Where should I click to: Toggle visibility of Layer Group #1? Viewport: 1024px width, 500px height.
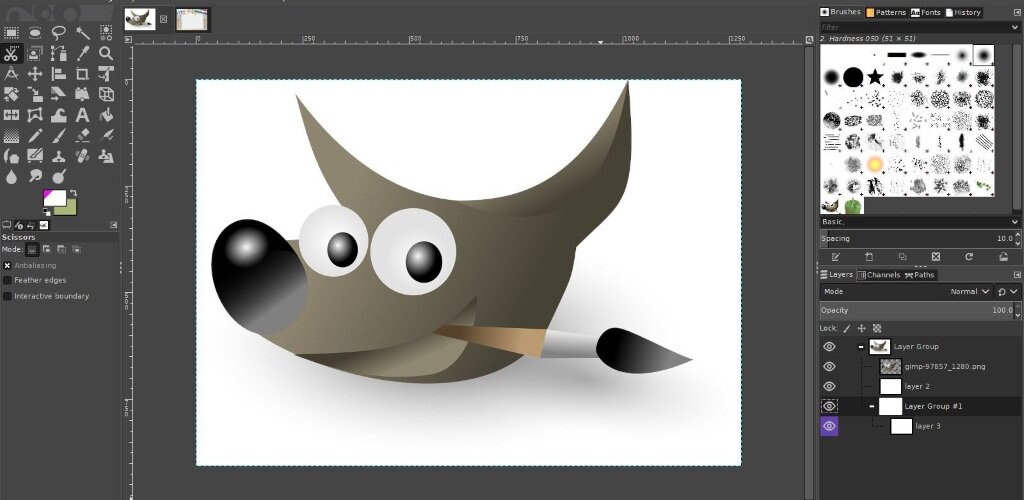click(x=829, y=406)
